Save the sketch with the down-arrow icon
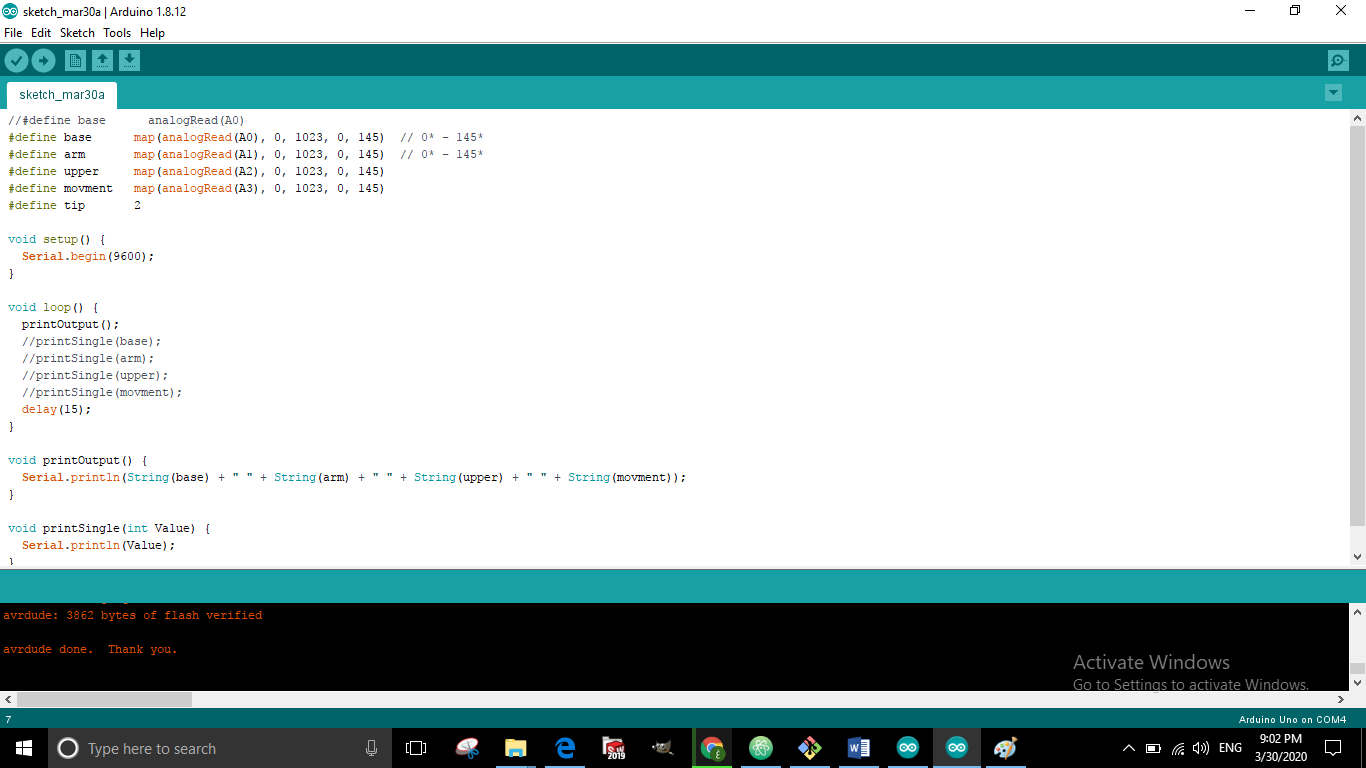The width and height of the screenshot is (1366, 768). (x=129, y=61)
